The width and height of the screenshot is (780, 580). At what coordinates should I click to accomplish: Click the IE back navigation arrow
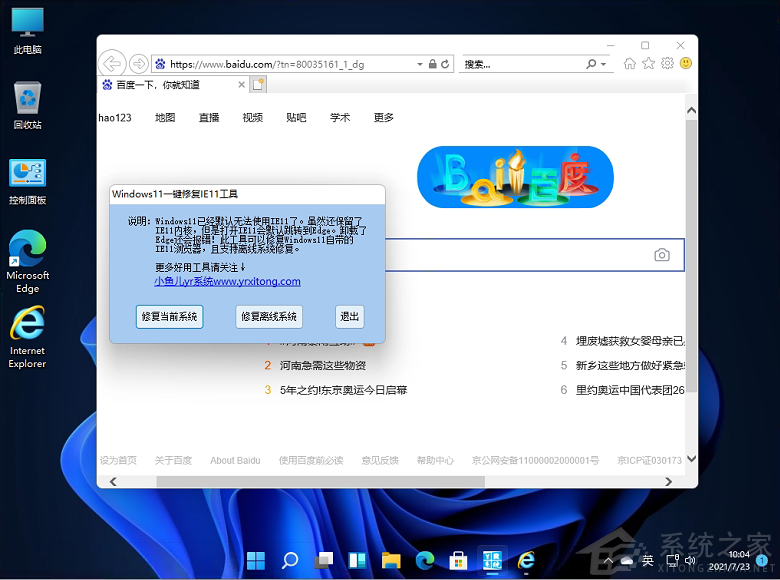click(113, 64)
